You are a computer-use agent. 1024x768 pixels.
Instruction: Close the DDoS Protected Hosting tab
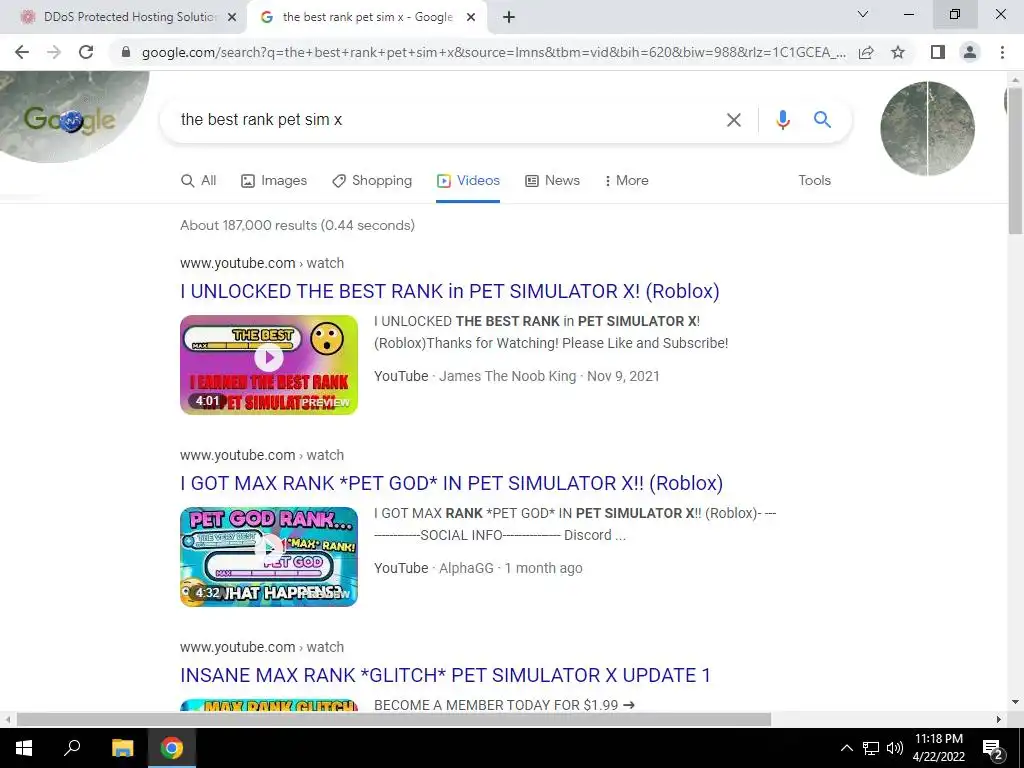click(232, 18)
